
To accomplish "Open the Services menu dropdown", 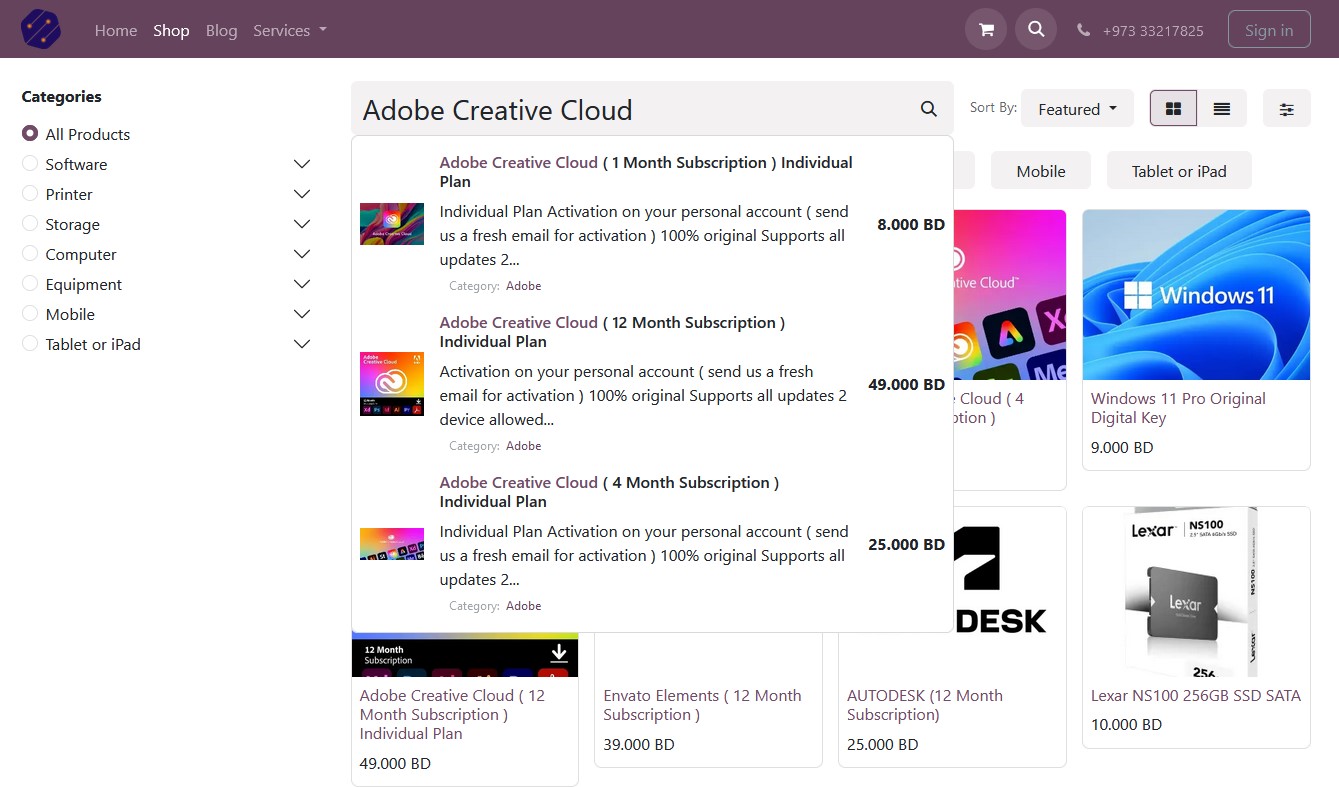I will pyautogui.click(x=290, y=30).
